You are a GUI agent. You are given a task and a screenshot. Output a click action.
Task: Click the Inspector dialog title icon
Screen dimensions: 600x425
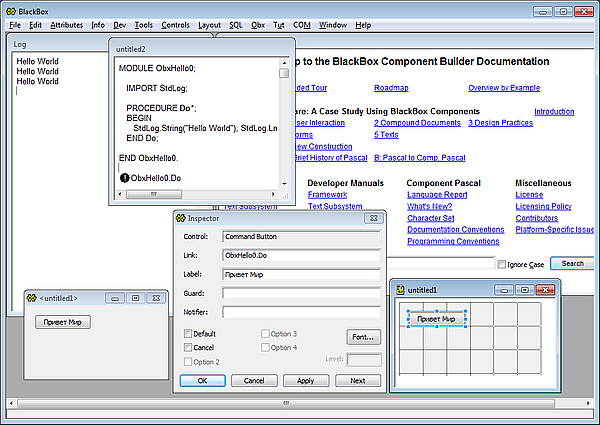coord(181,217)
